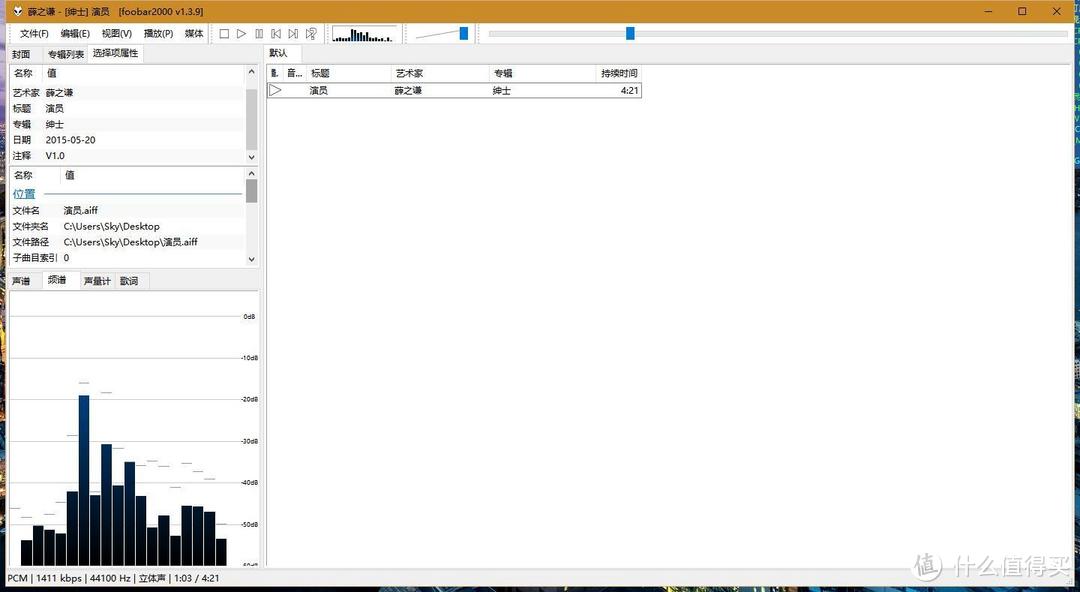Click the 1:03 / 4:21 status time
The image size is (1080, 592).
[196, 578]
